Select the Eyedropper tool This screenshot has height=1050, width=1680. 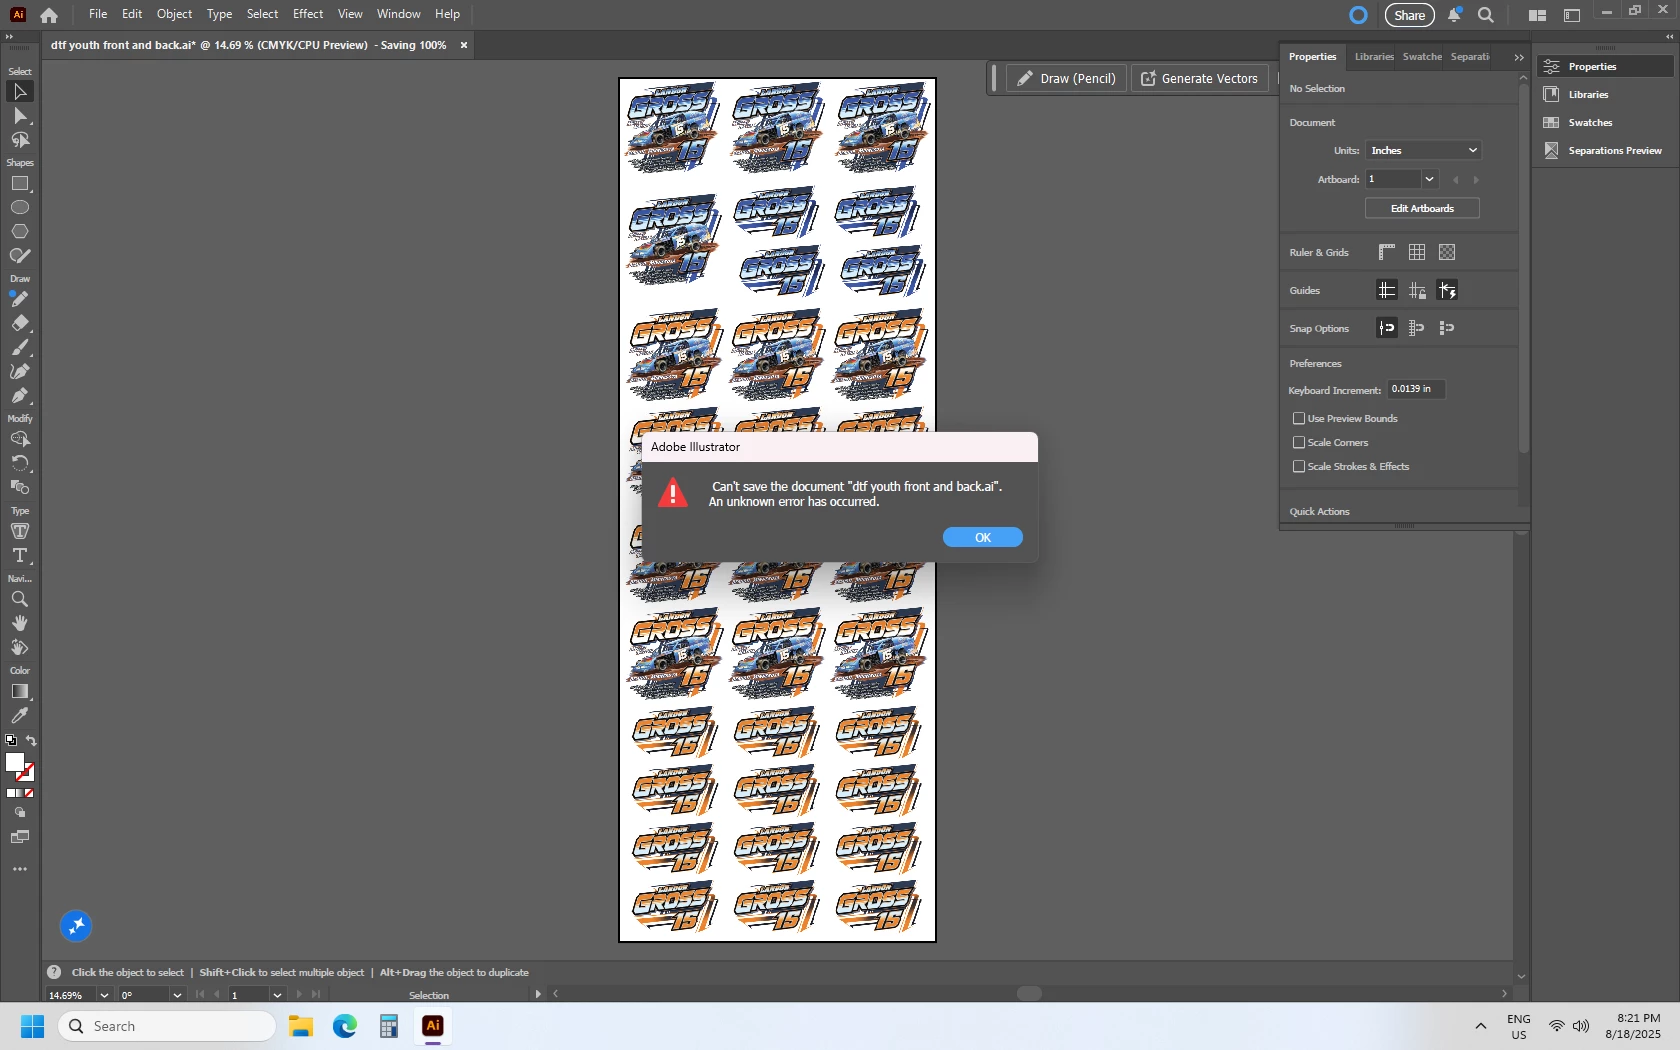tap(20, 716)
